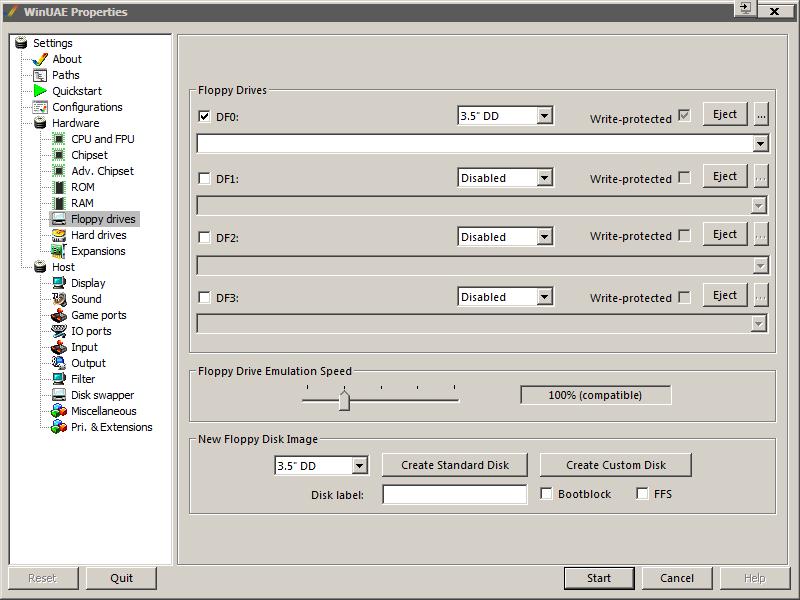Go to Configurations page
Screen dimensions: 800x600
(x=87, y=107)
